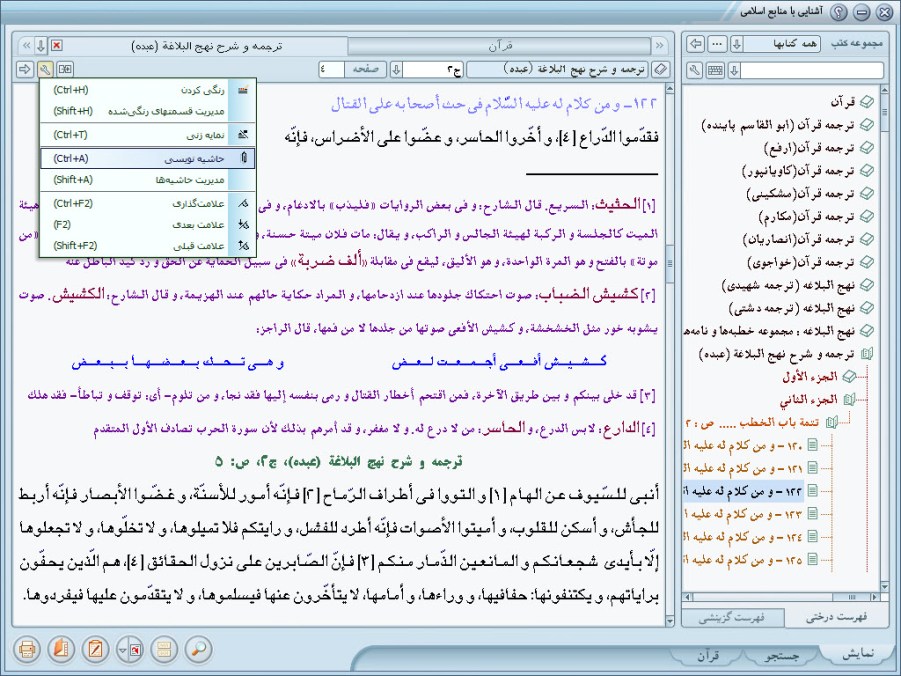The height and width of the screenshot is (676, 901).
Task: Choose علامت قبلی (Shift+F2) in the menu
Action: coord(148,246)
